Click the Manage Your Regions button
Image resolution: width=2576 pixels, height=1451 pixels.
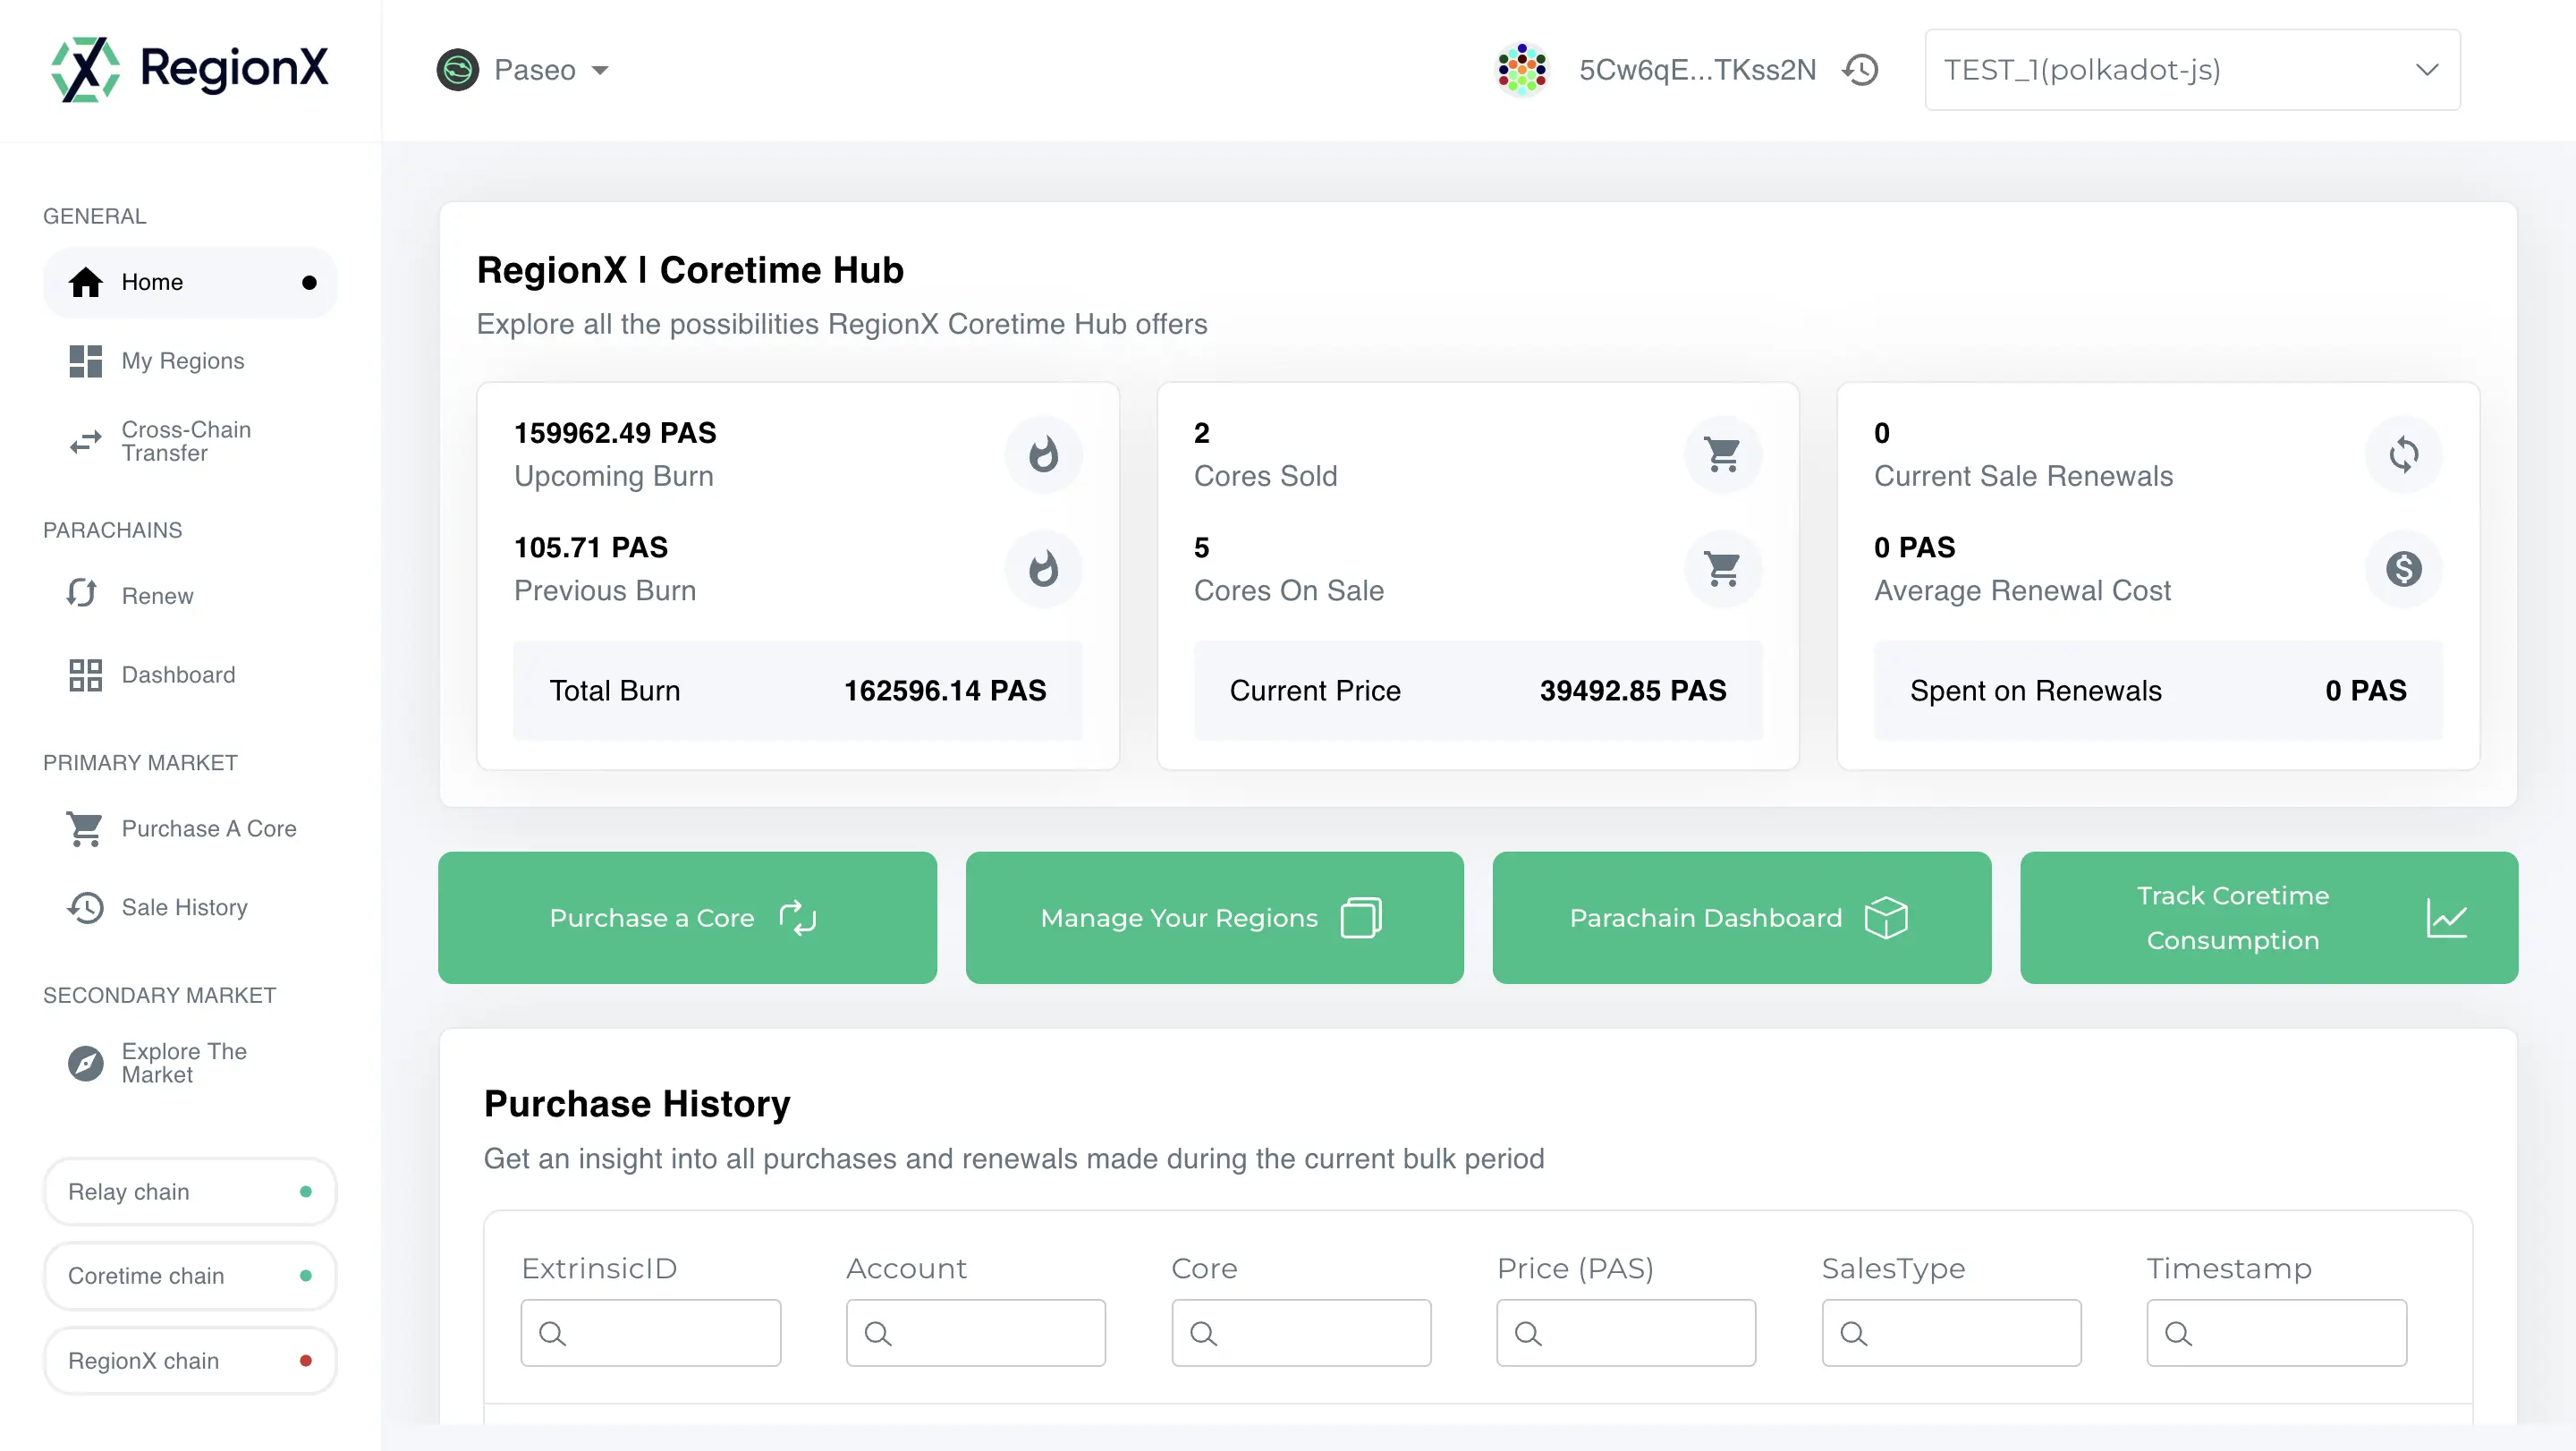(x=1216, y=917)
